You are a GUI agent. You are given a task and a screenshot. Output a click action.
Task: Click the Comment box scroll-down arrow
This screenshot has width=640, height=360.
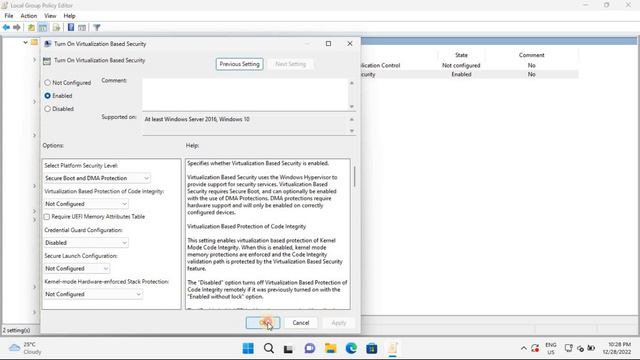[352, 107]
